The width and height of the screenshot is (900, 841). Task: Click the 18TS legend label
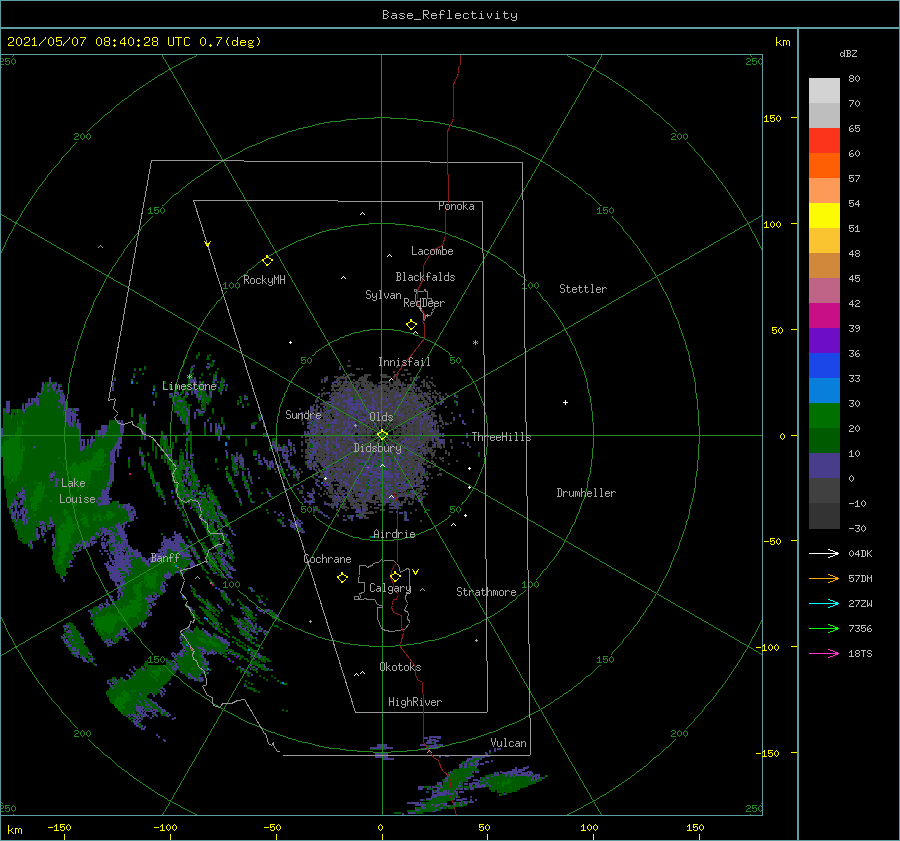pyautogui.click(x=860, y=653)
